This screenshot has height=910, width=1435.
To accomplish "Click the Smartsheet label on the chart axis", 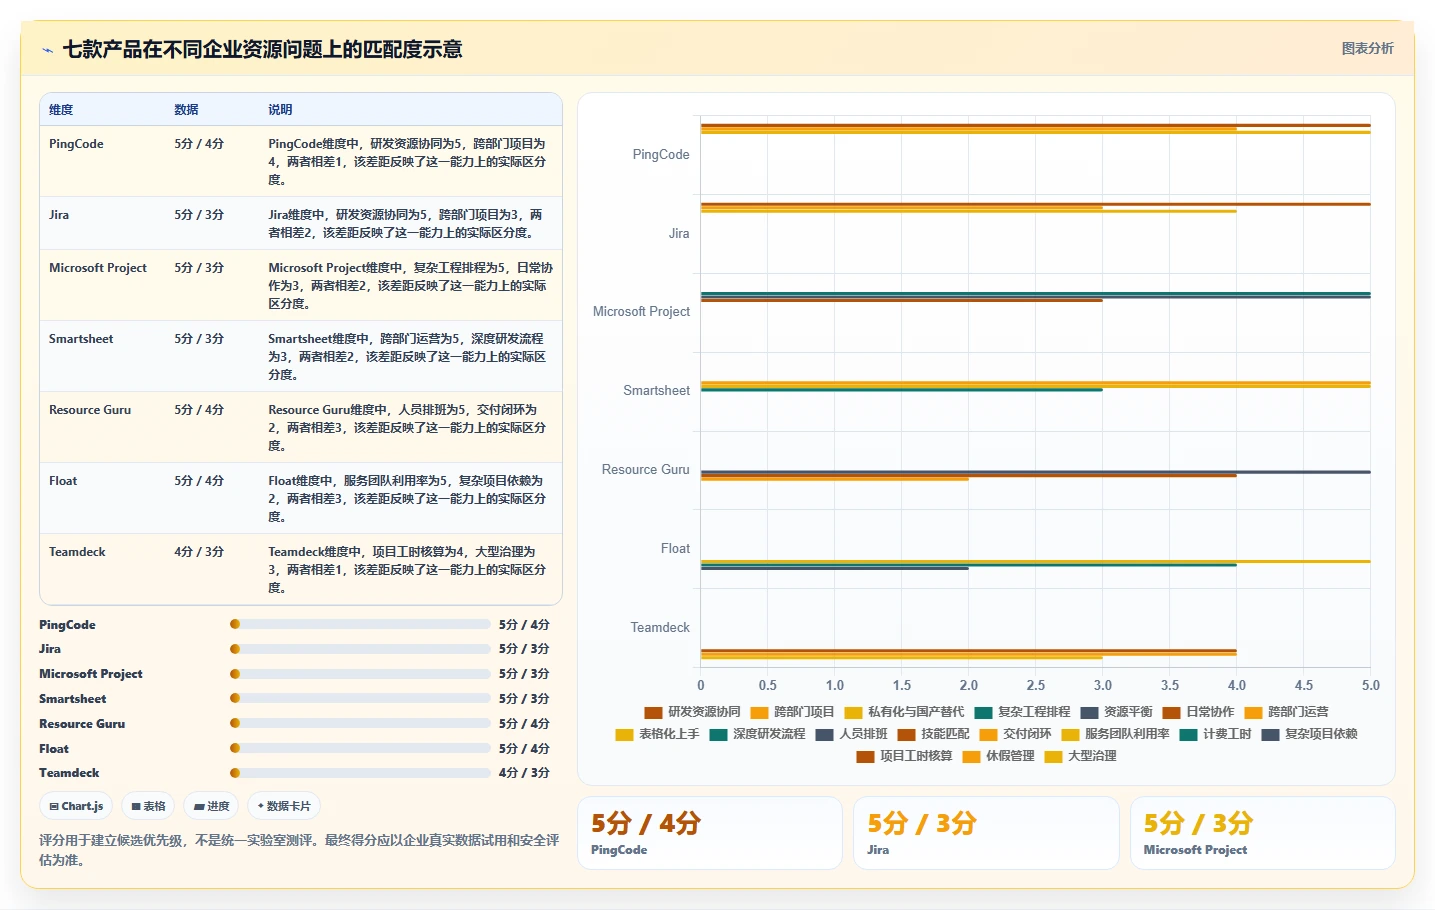I will (x=656, y=391).
